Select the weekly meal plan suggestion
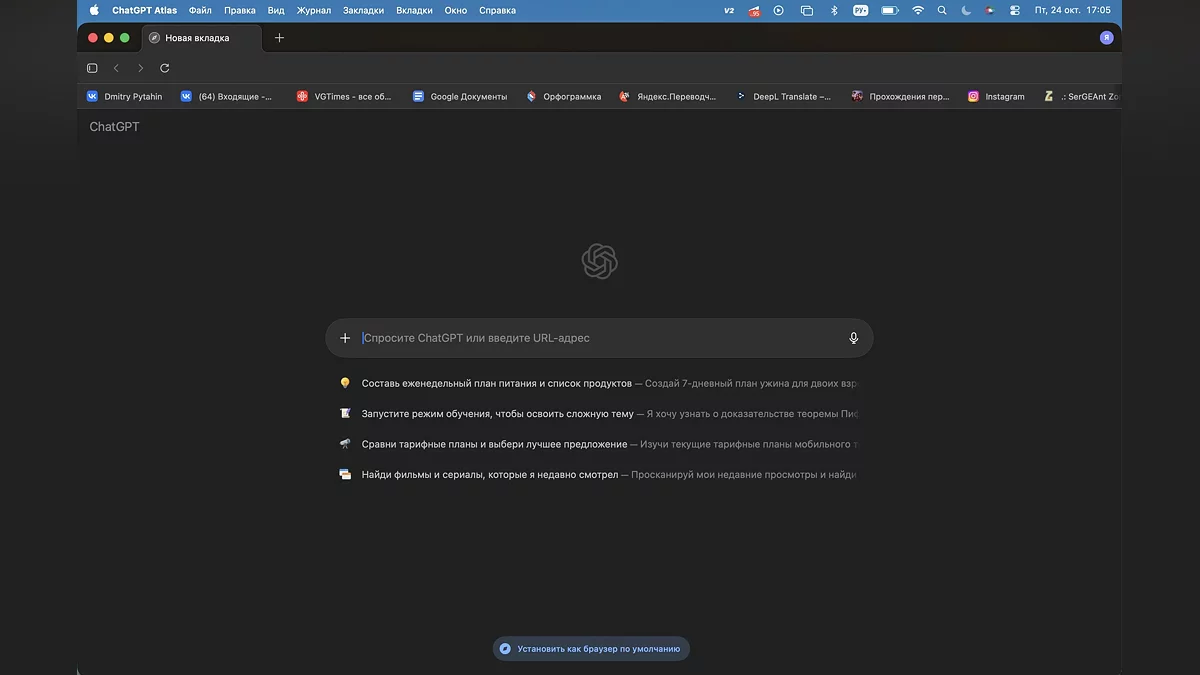Image resolution: width=1200 pixels, height=675 pixels. 598,383
